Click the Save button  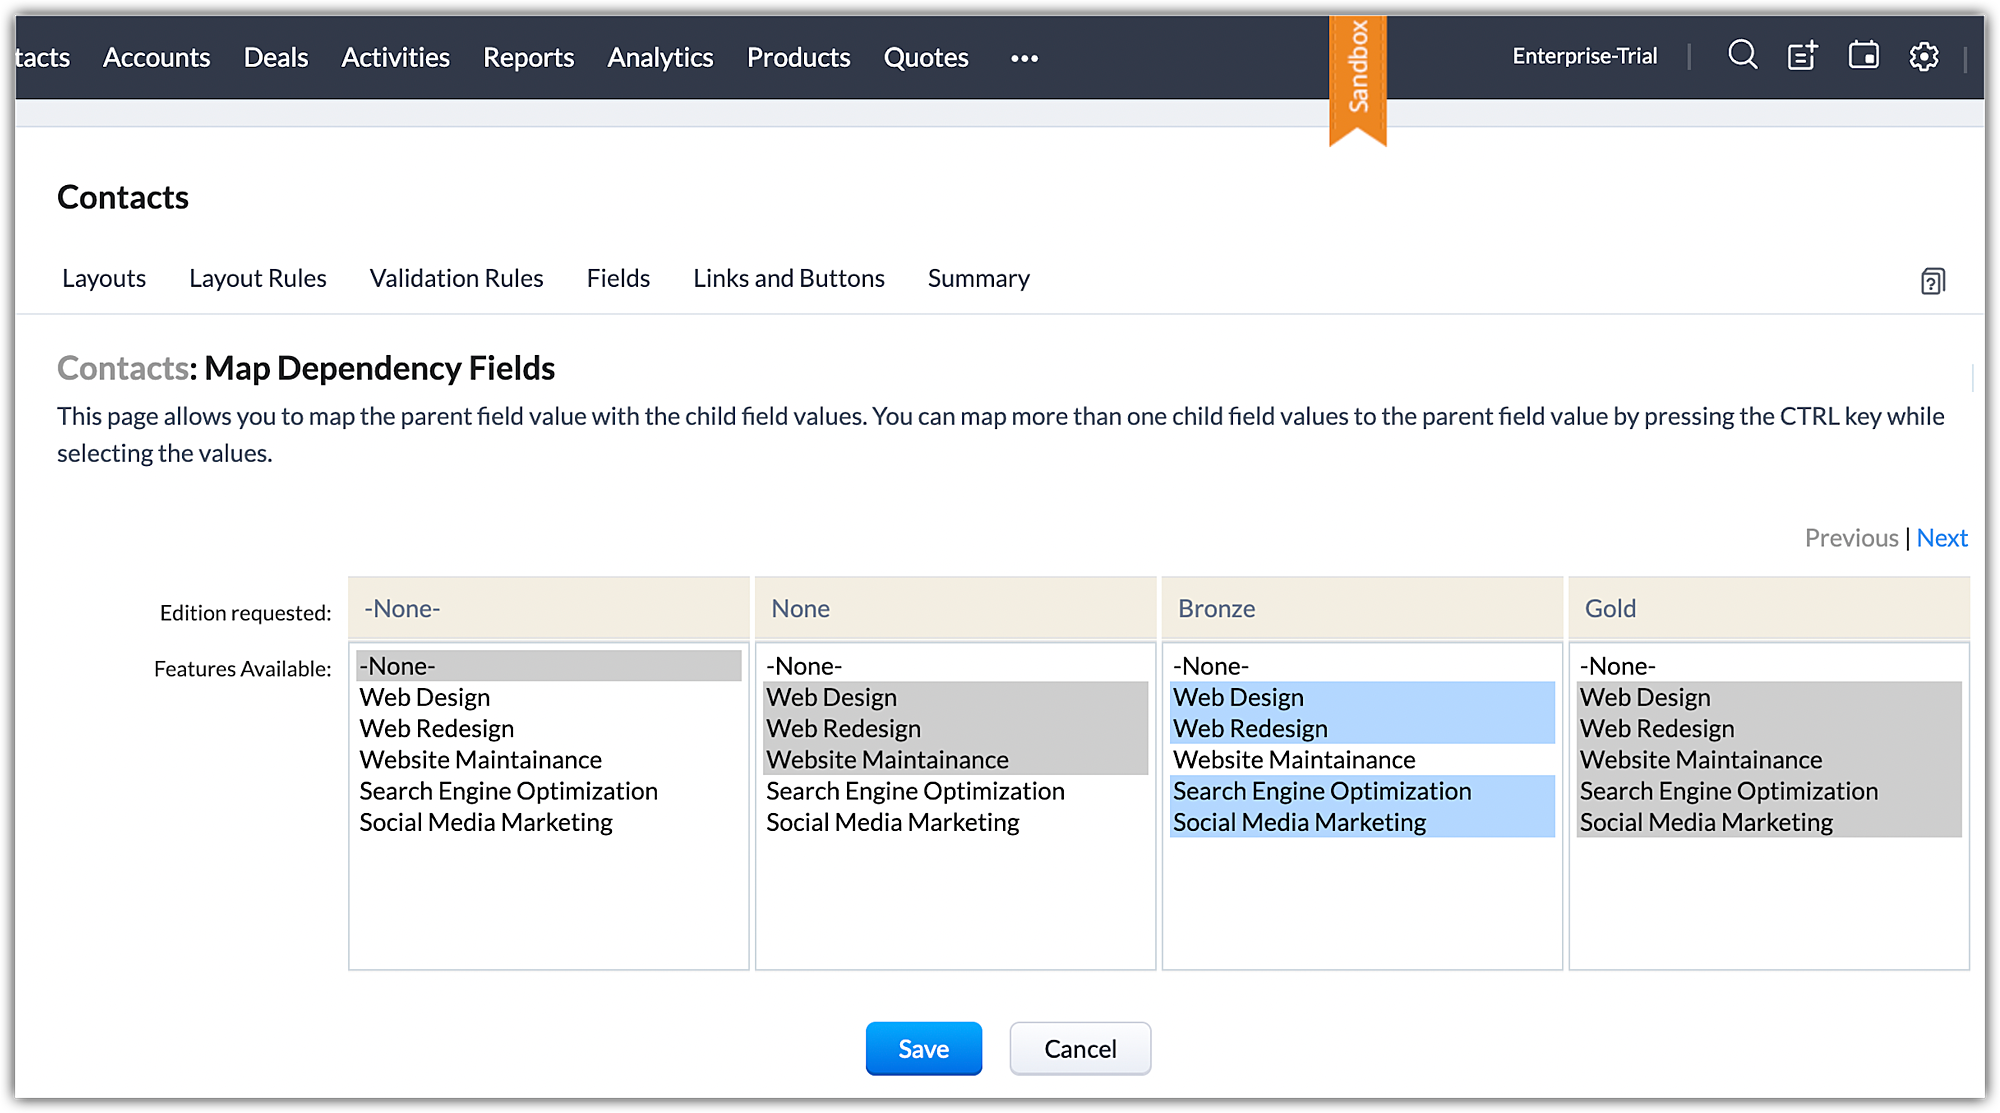click(x=923, y=1048)
